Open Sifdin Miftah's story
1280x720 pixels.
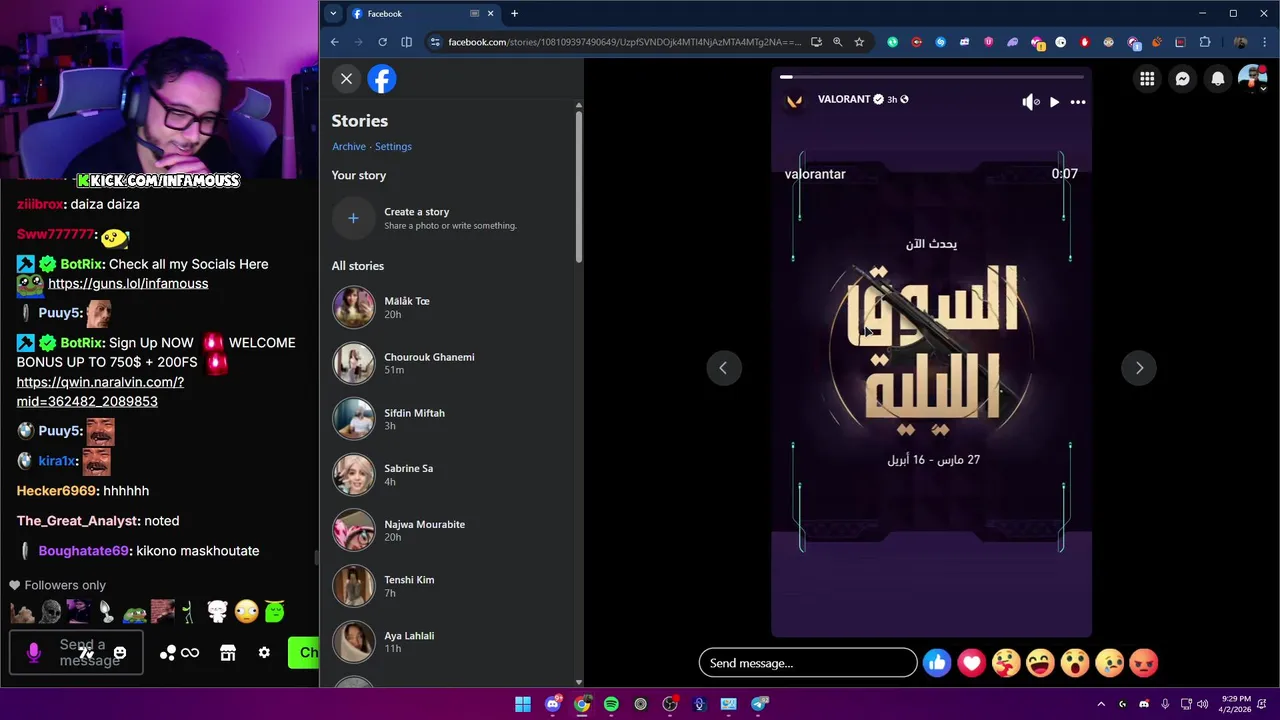(x=450, y=419)
